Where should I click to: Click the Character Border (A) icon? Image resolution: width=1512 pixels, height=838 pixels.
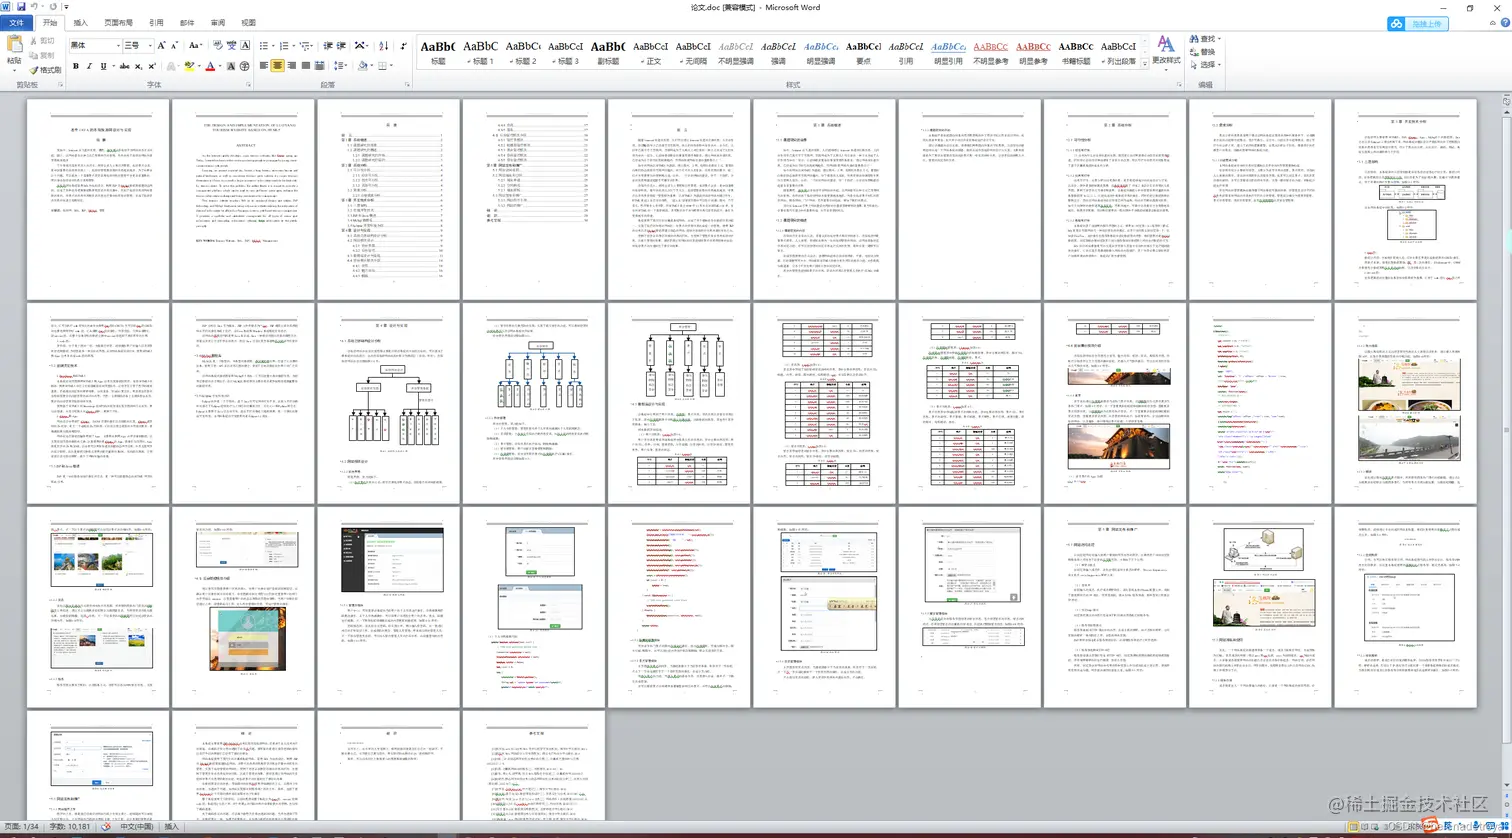[x=245, y=45]
